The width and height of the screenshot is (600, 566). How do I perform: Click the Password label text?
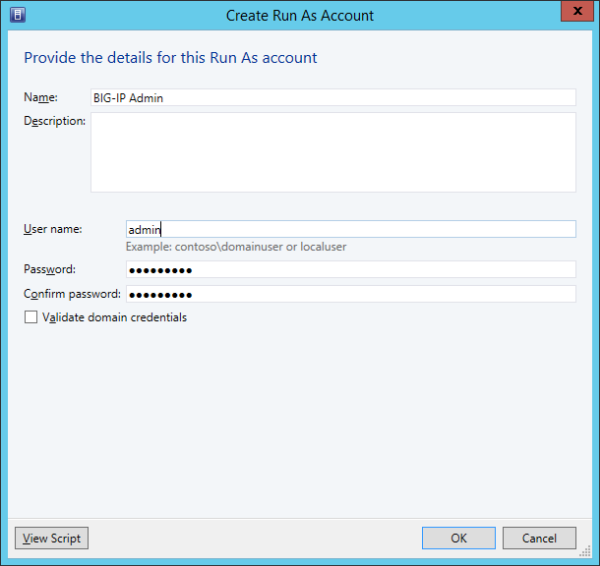click(49, 269)
